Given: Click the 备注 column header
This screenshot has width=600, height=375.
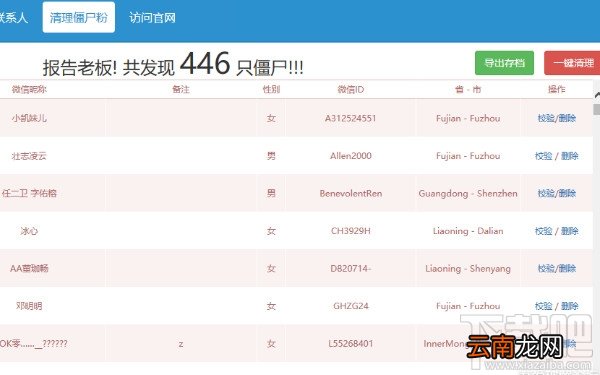Looking at the screenshot, I should (181, 90).
